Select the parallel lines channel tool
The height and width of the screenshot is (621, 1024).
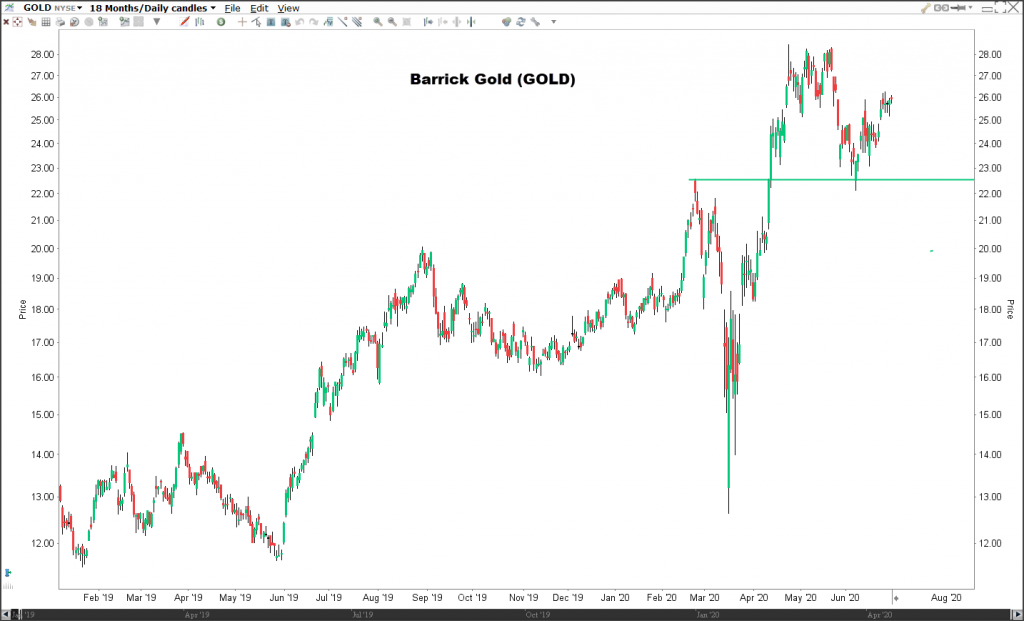pos(357,22)
